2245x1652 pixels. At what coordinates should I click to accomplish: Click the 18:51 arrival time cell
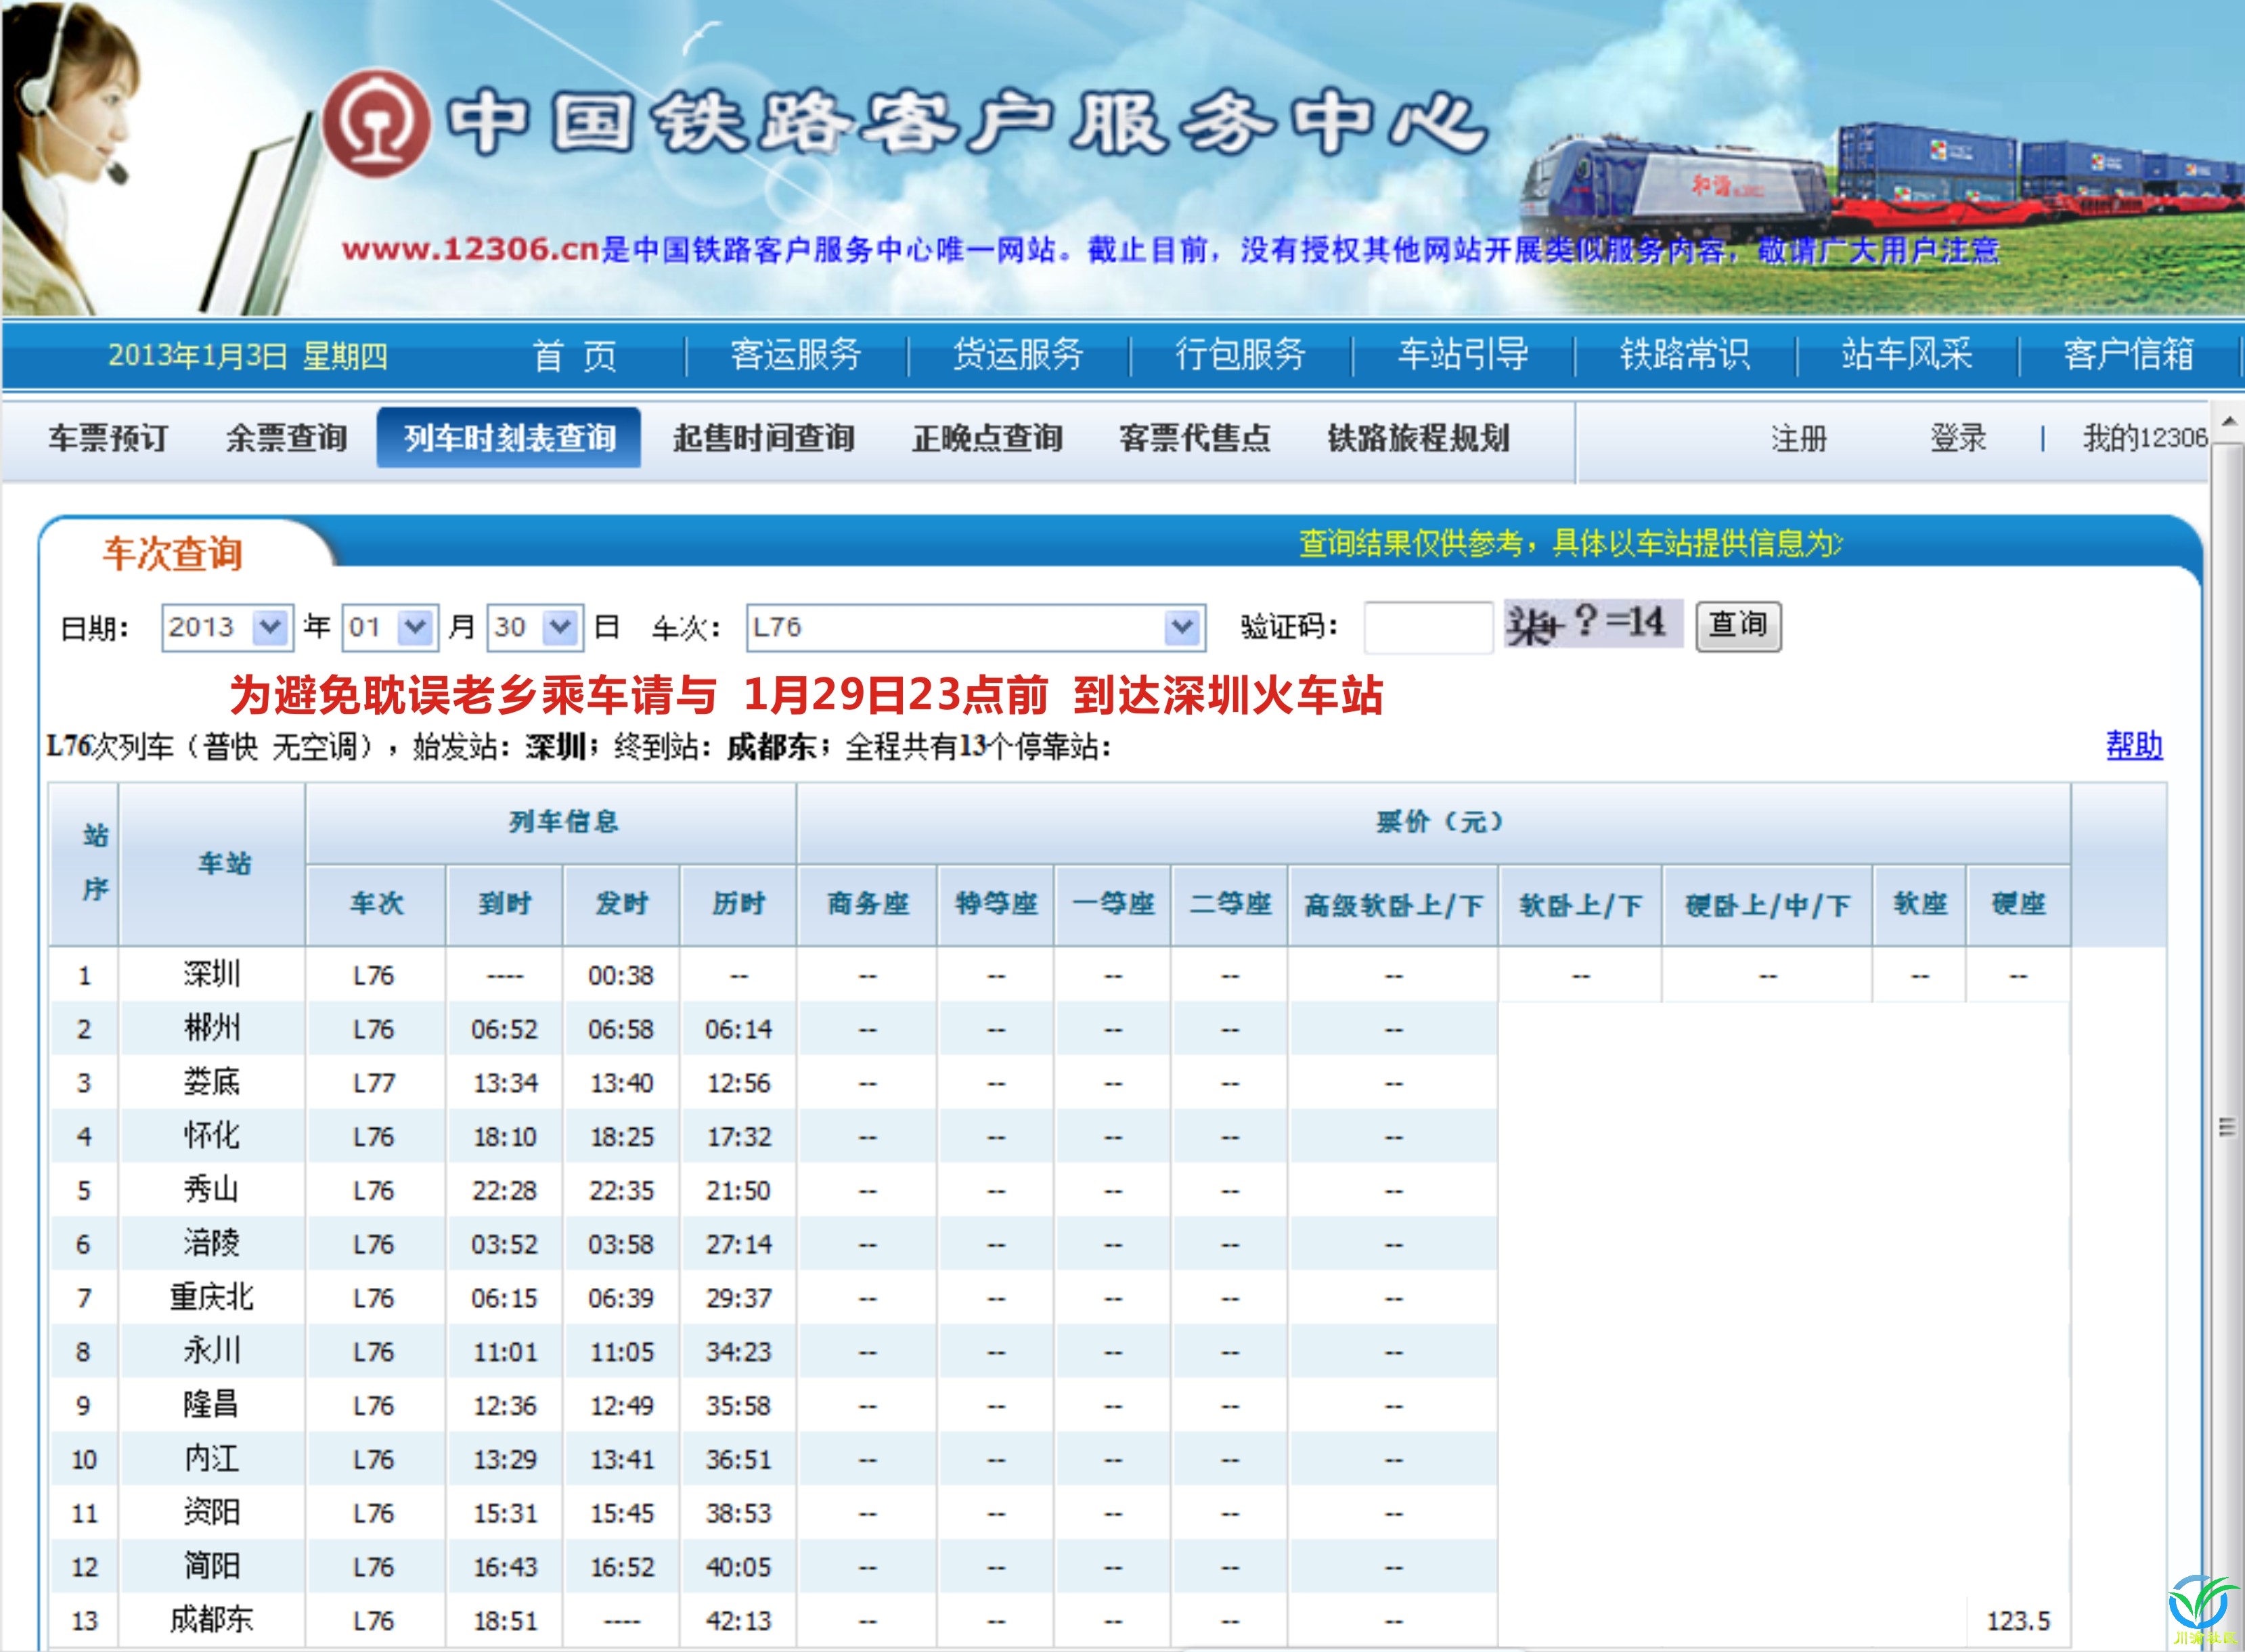pyautogui.click(x=505, y=1621)
